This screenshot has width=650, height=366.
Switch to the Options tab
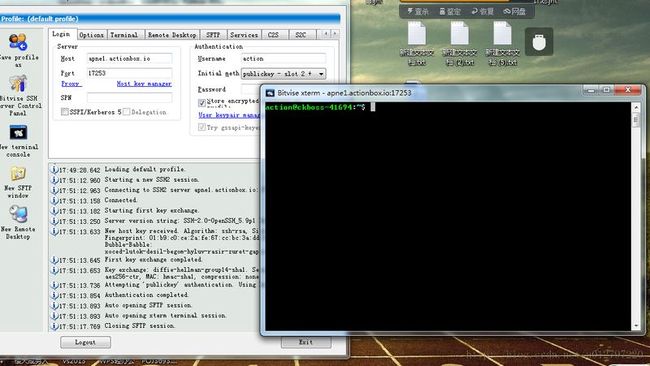click(92, 35)
